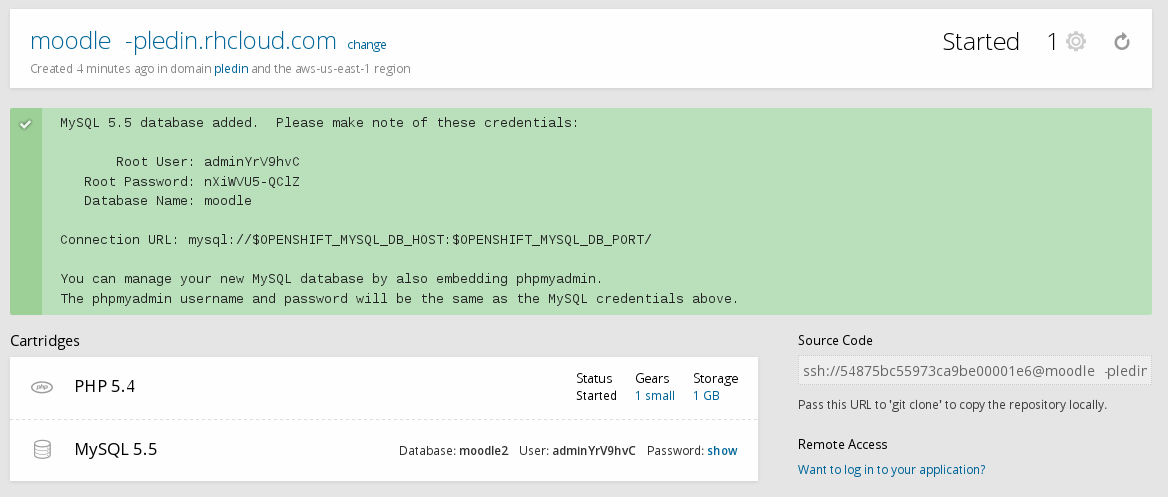
Task: Click the gear icon beside the gear count
Action: tap(1075, 42)
